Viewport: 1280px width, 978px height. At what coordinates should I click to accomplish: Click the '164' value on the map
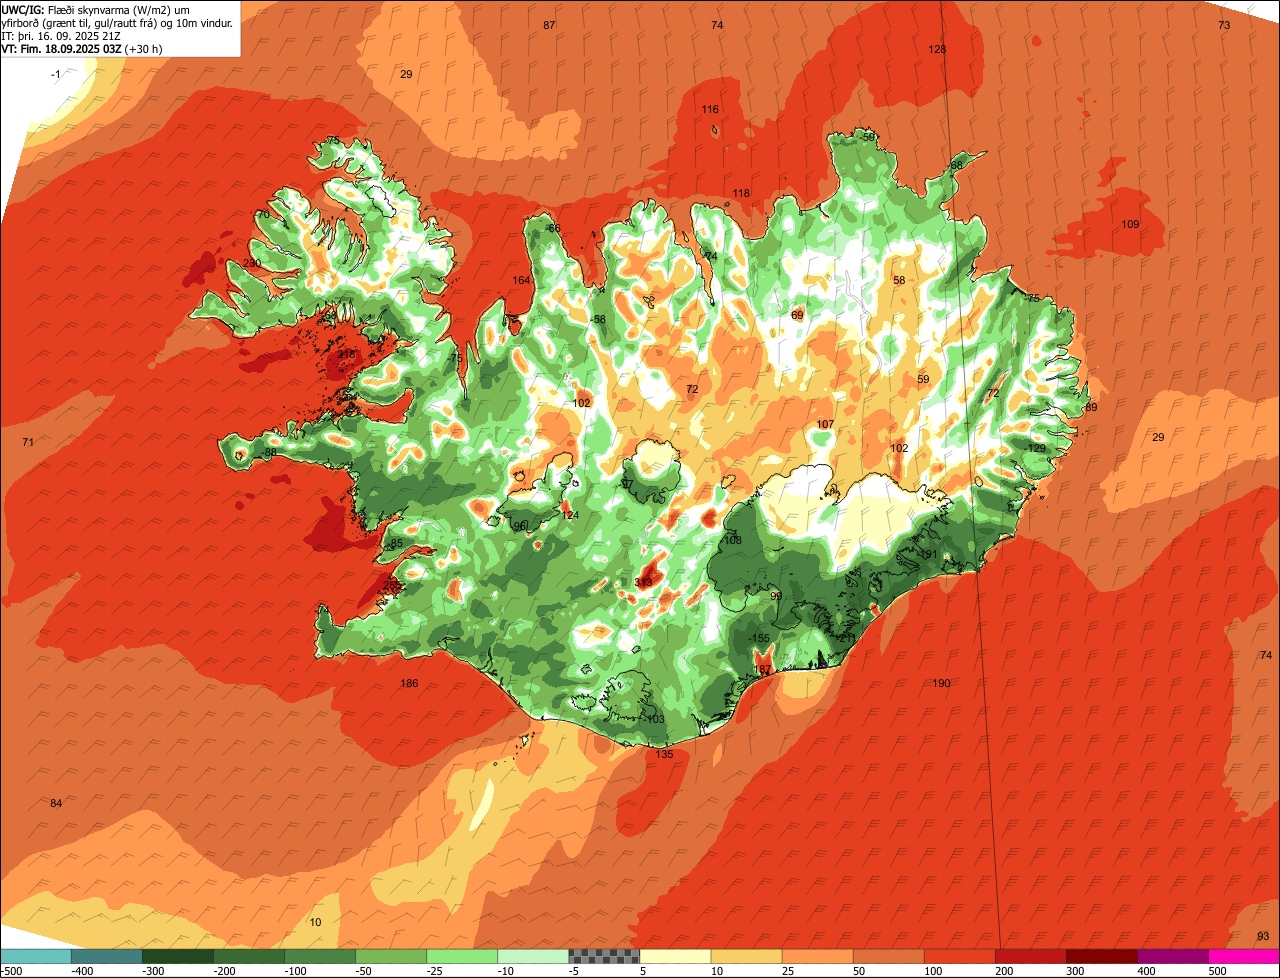tap(522, 280)
